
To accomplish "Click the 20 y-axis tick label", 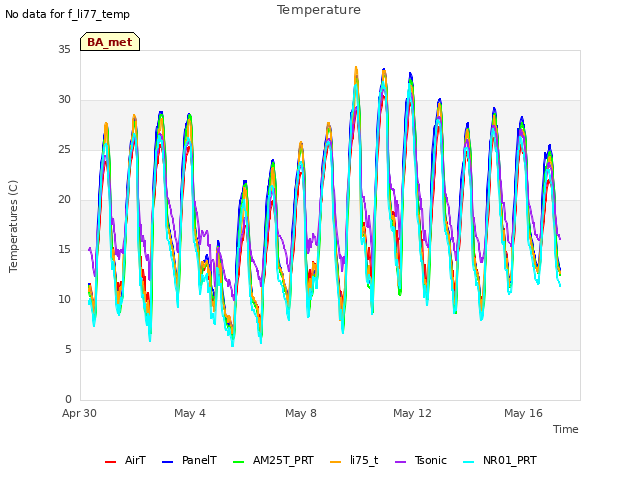I will 64,200.
